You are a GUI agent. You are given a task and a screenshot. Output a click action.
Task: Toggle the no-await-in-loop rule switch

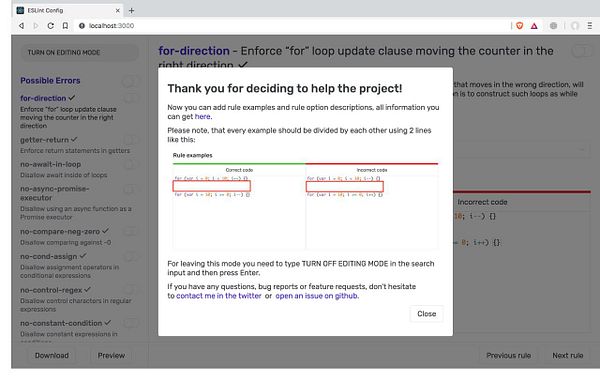tap(130, 164)
